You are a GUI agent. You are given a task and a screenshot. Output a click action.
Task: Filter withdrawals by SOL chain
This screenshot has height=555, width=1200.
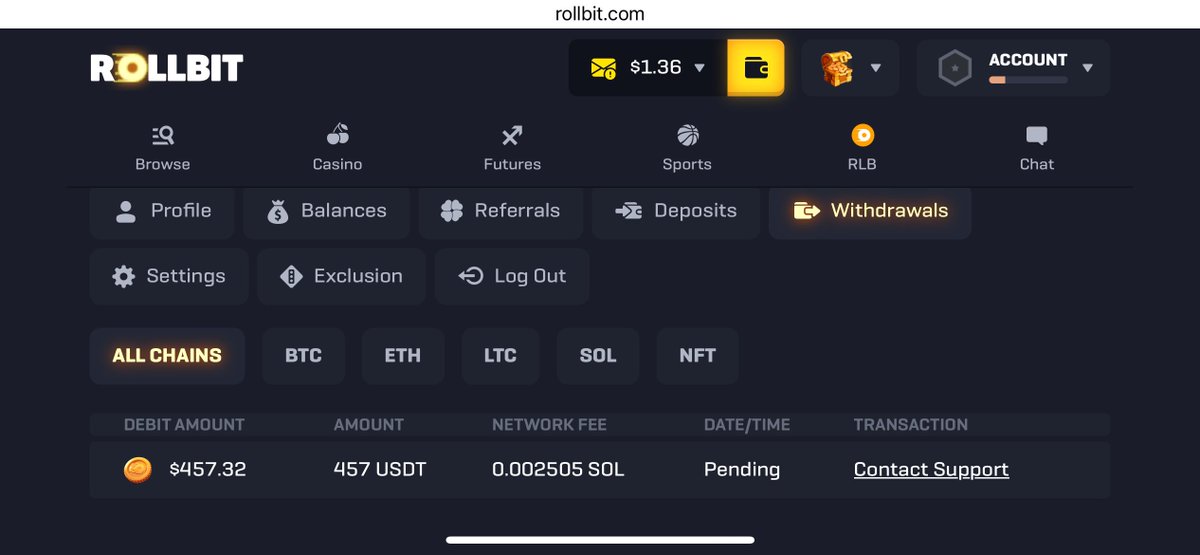pyautogui.click(x=598, y=356)
